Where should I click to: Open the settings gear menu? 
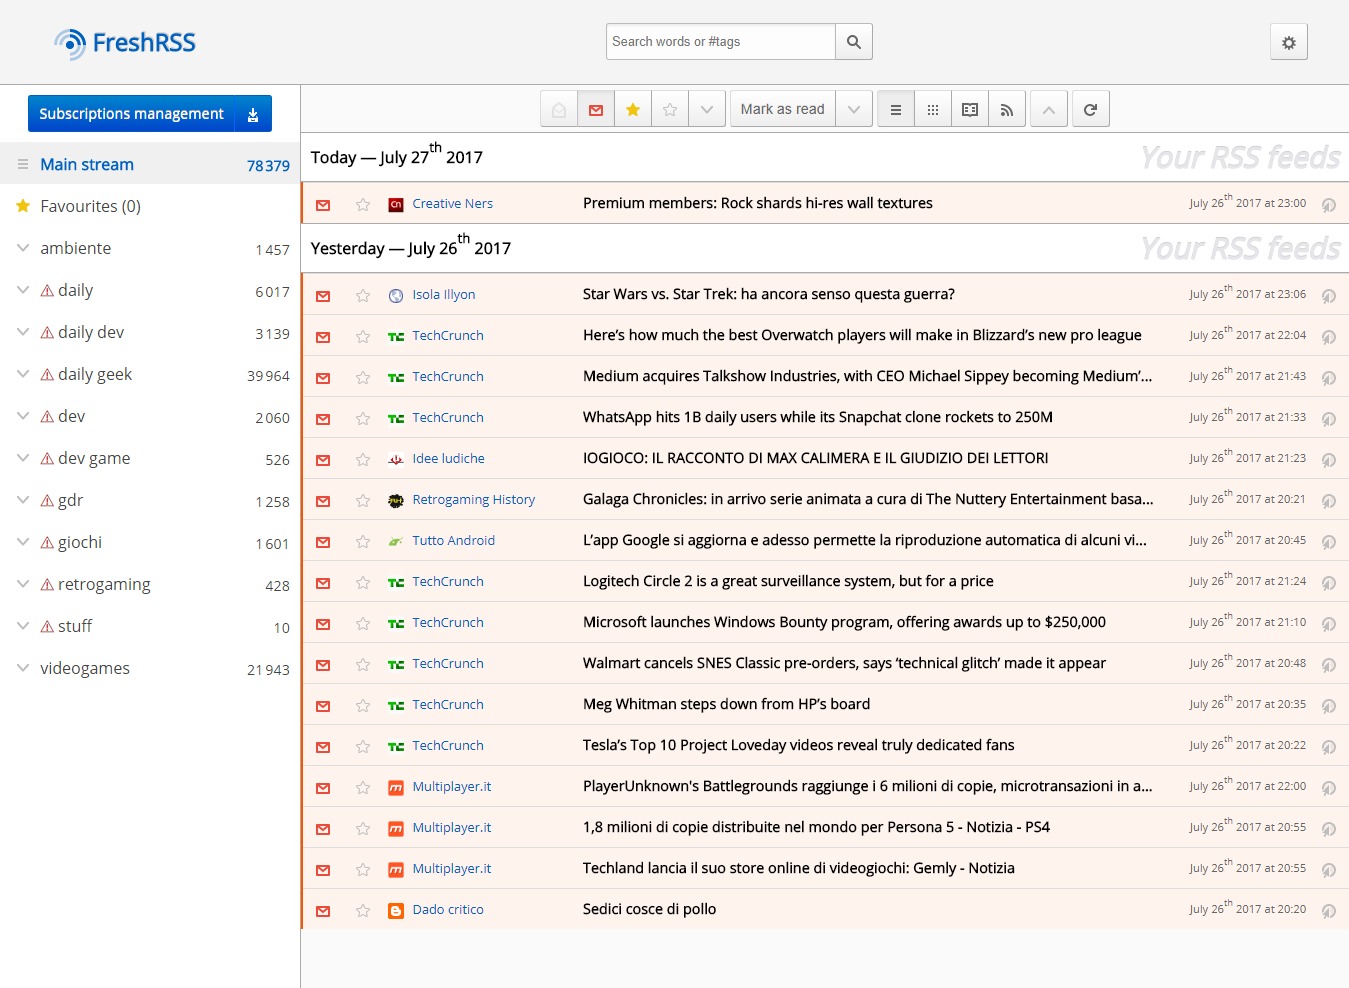click(1289, 42)
